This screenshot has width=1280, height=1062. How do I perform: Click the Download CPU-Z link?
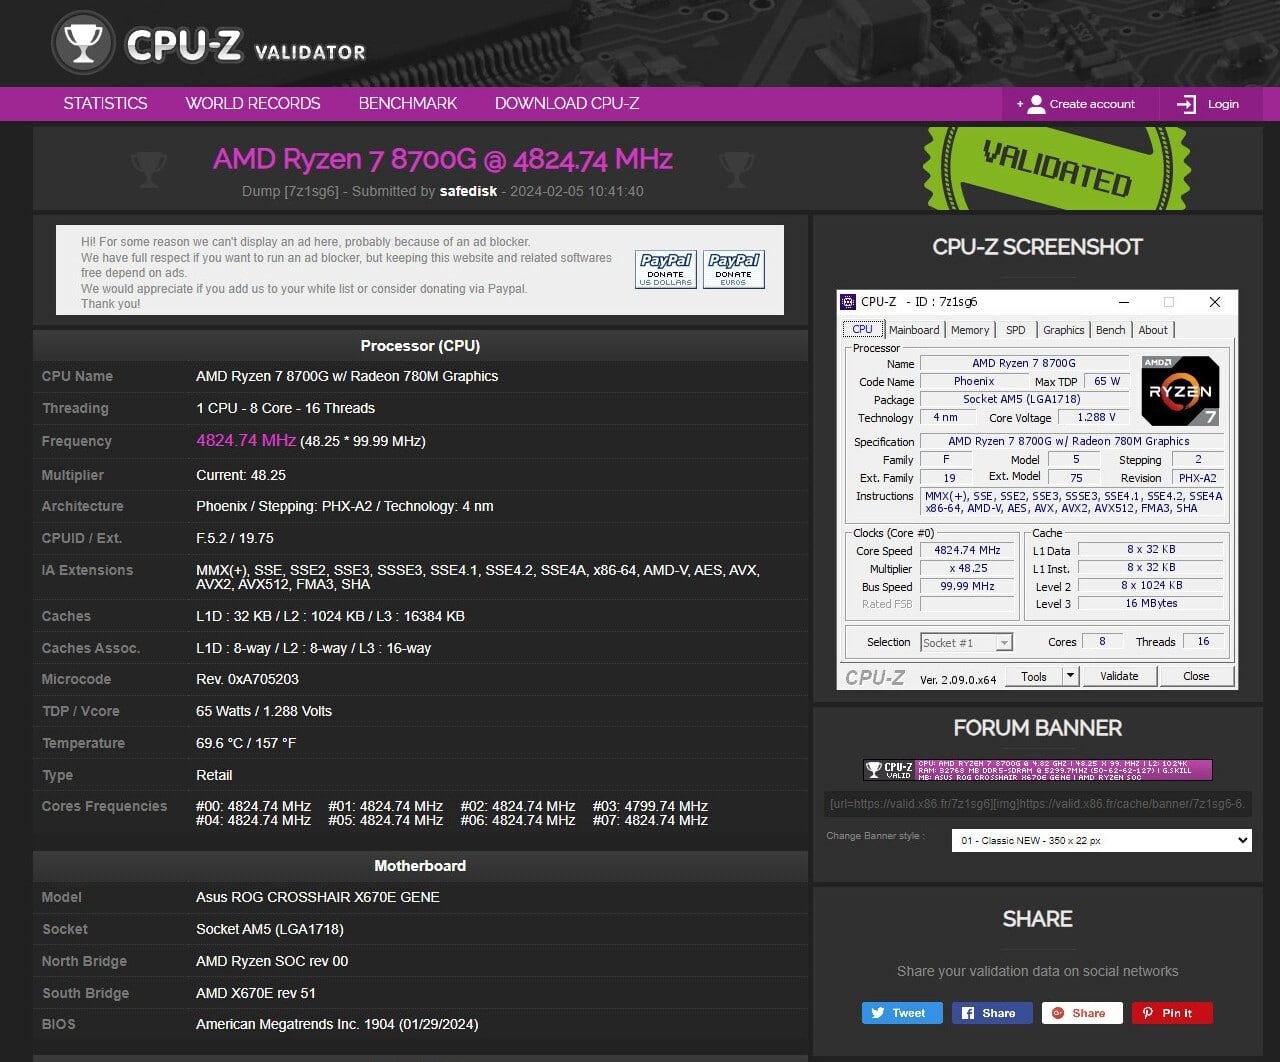click(566, 103)
